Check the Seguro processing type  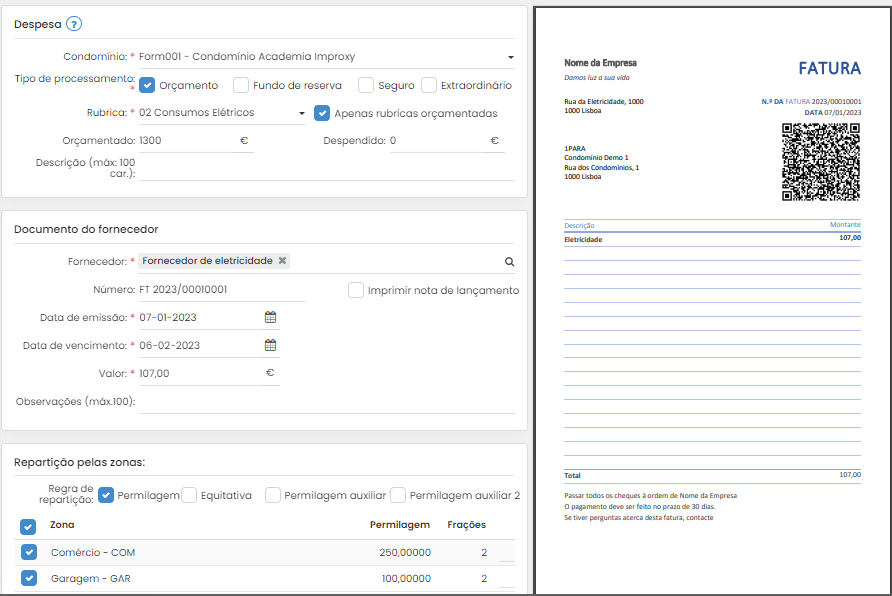click(x=366, y=85)
